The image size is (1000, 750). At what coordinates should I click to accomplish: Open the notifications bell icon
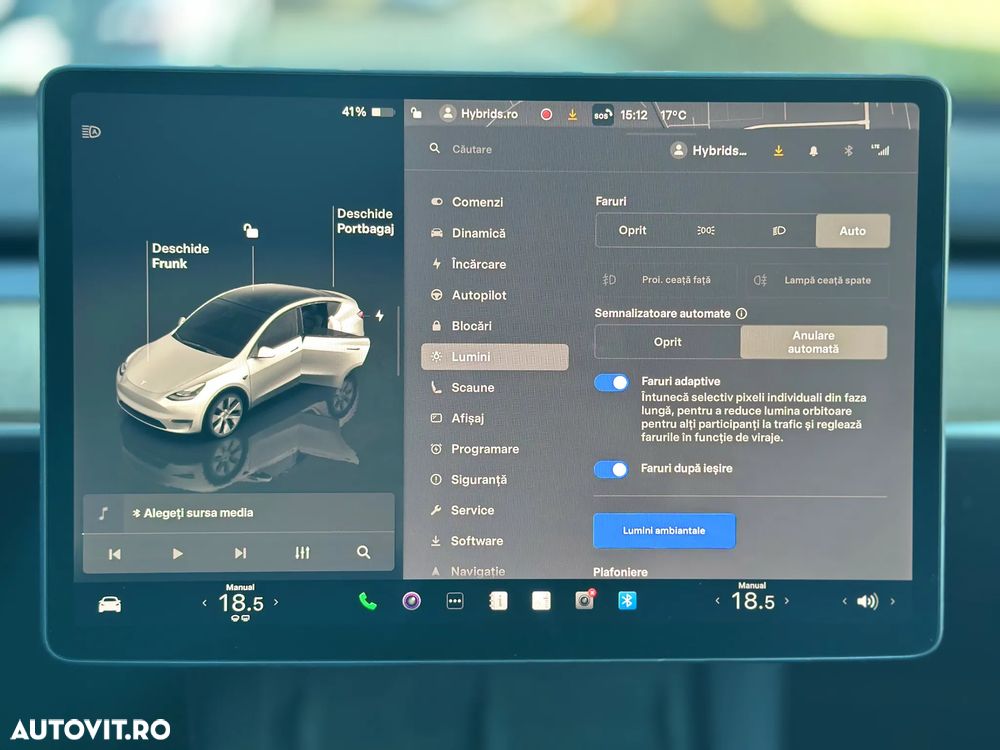coord(813,151)
